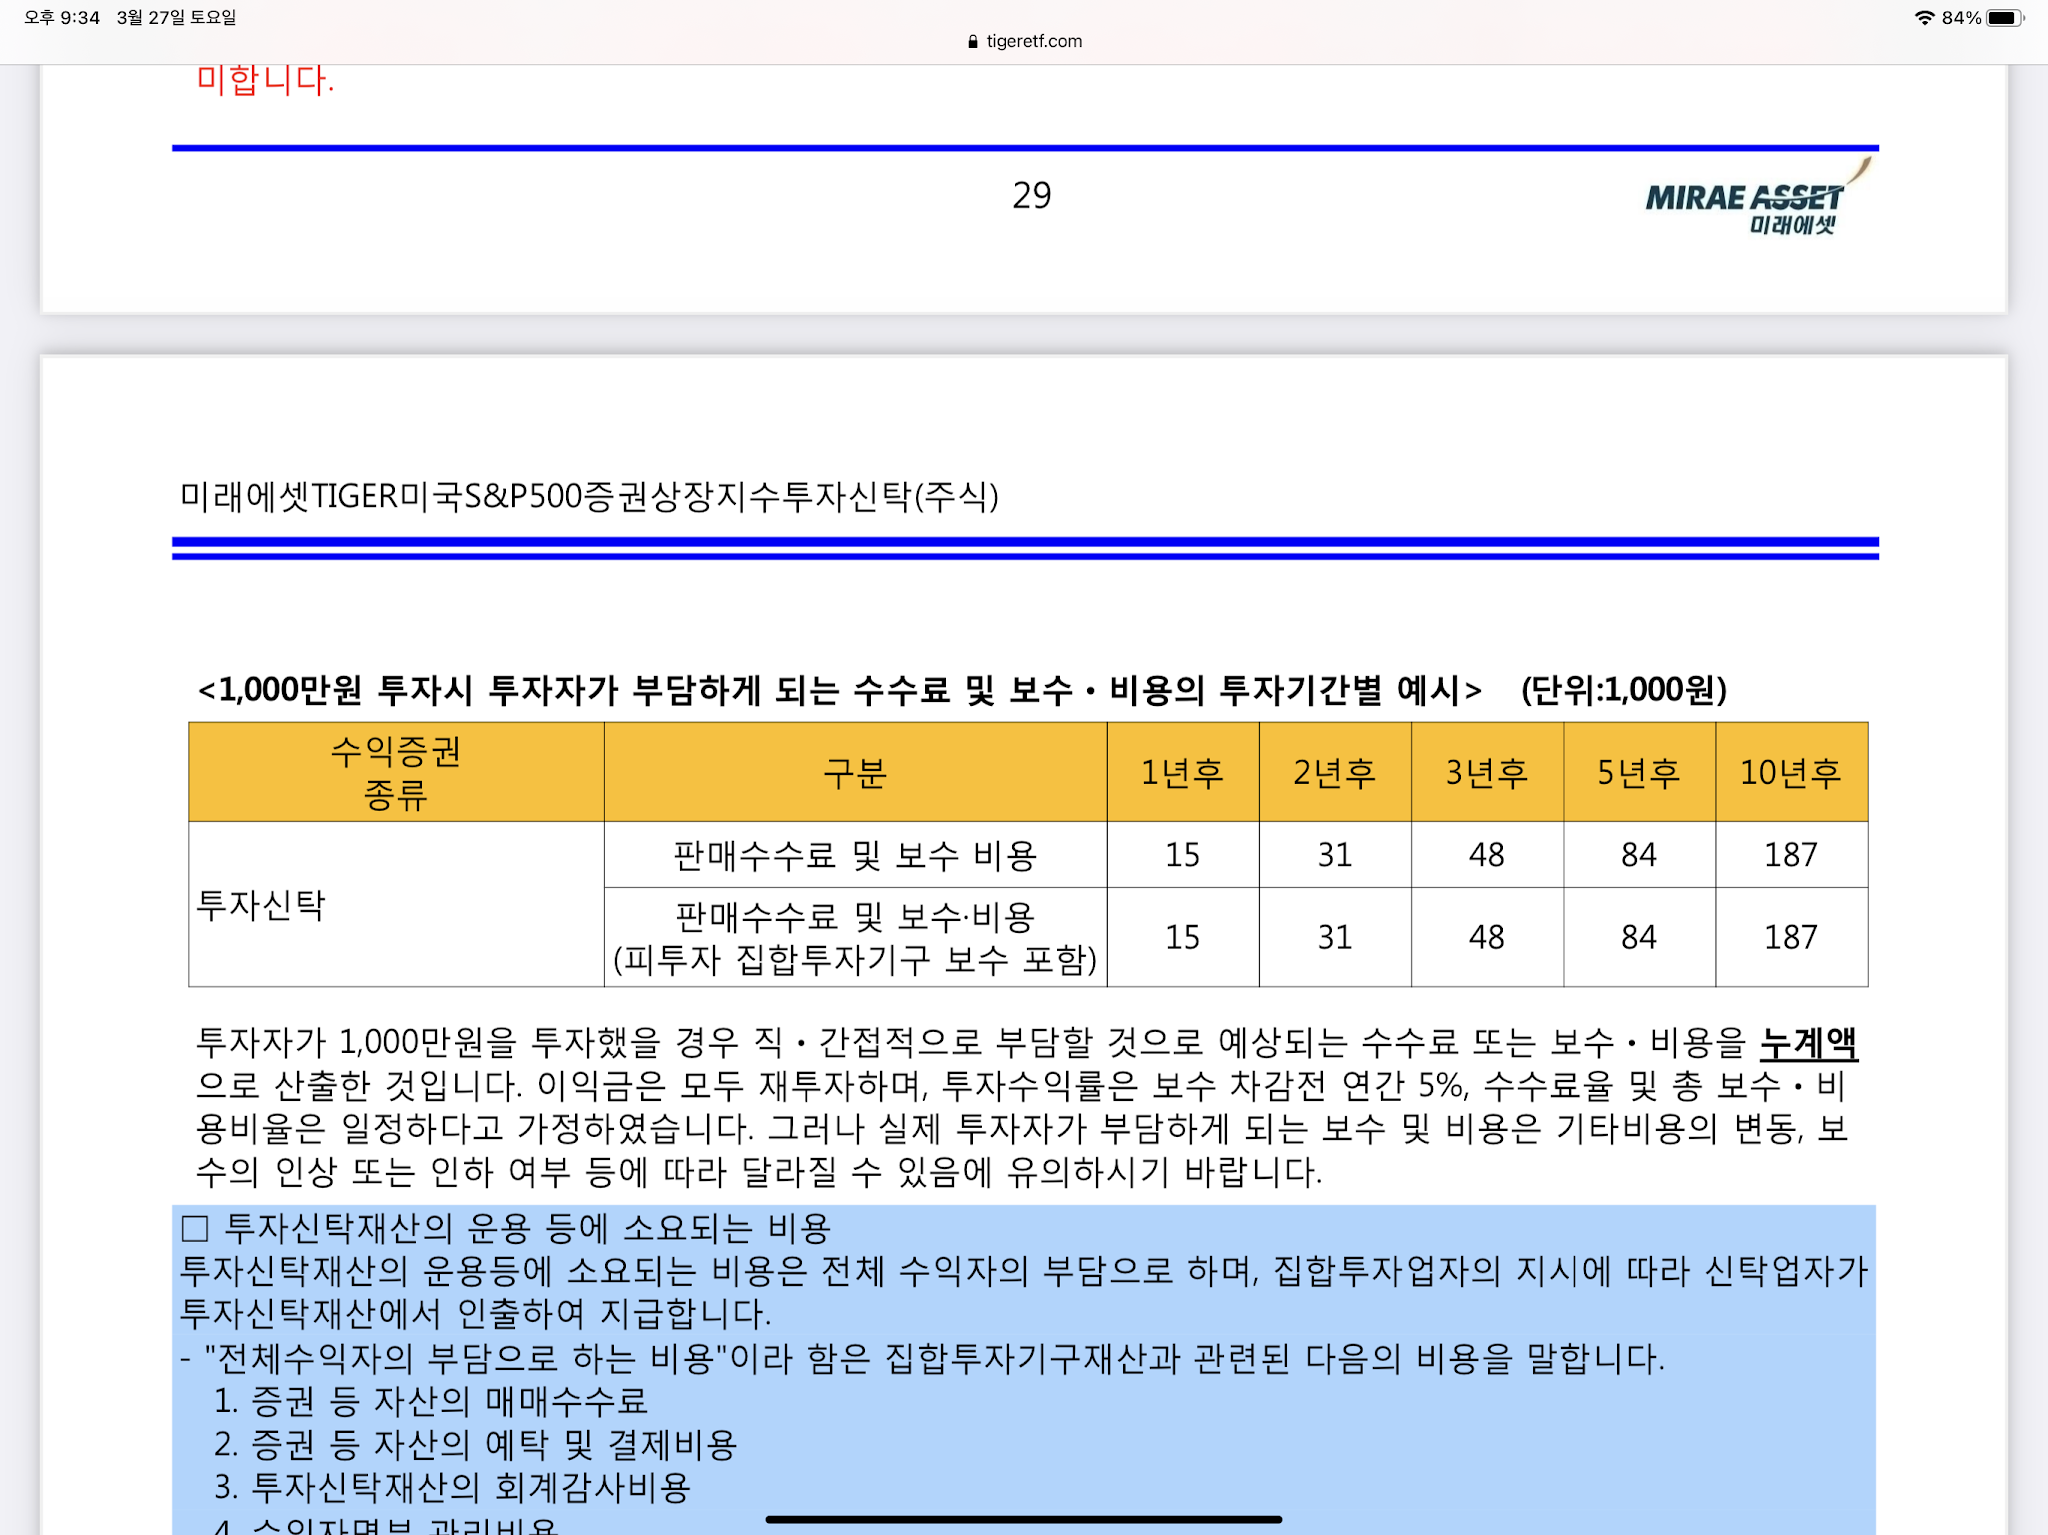Click the line ending 신탁업자가
This screenshot has height=1535, width=2048.
tap(1023, 1271)
